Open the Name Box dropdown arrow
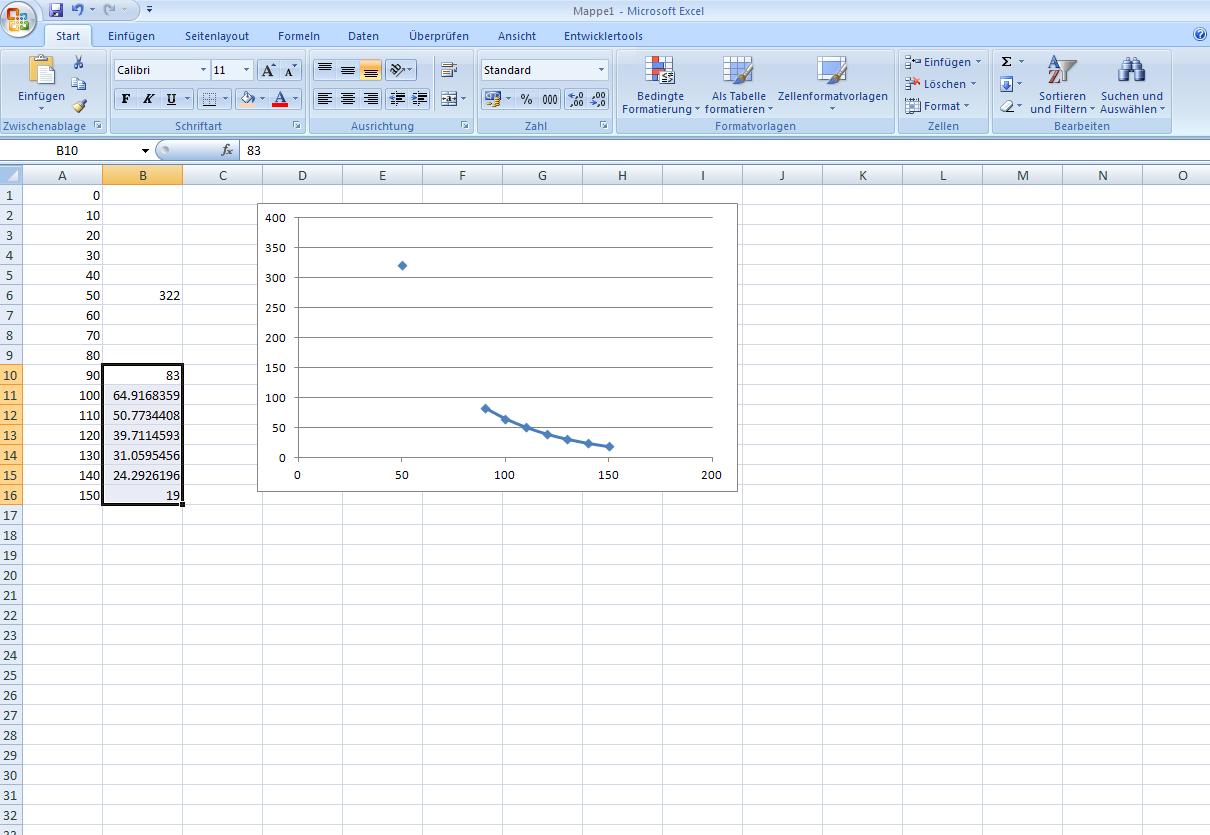This screenshot has height=835, width=1210. (145, 151)
